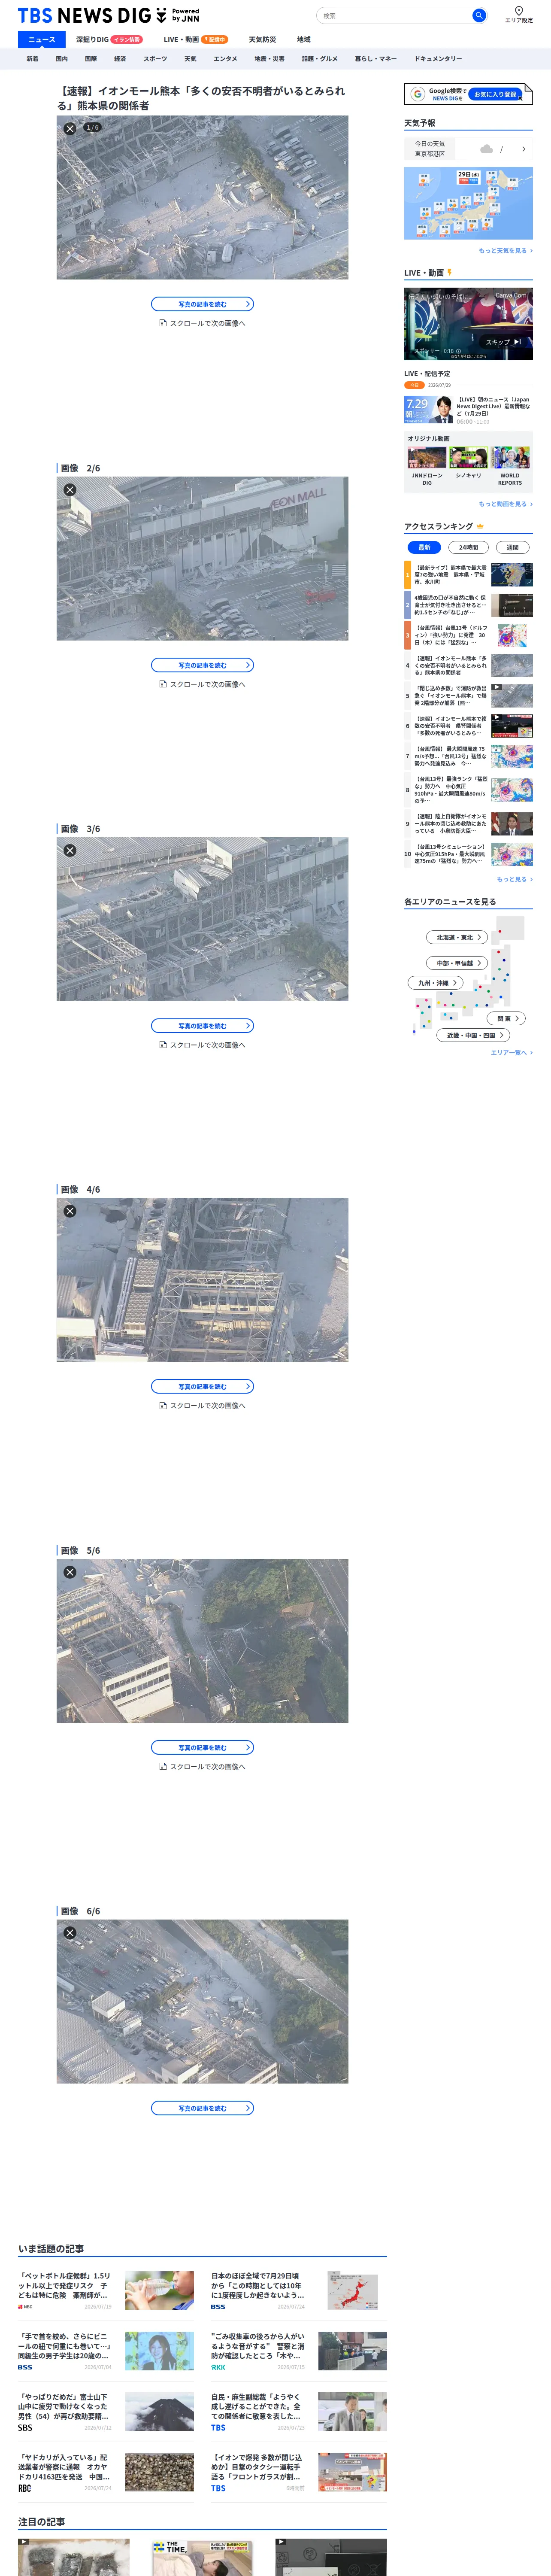Switch to the LIVE・動画 tab

coord(196,40)
